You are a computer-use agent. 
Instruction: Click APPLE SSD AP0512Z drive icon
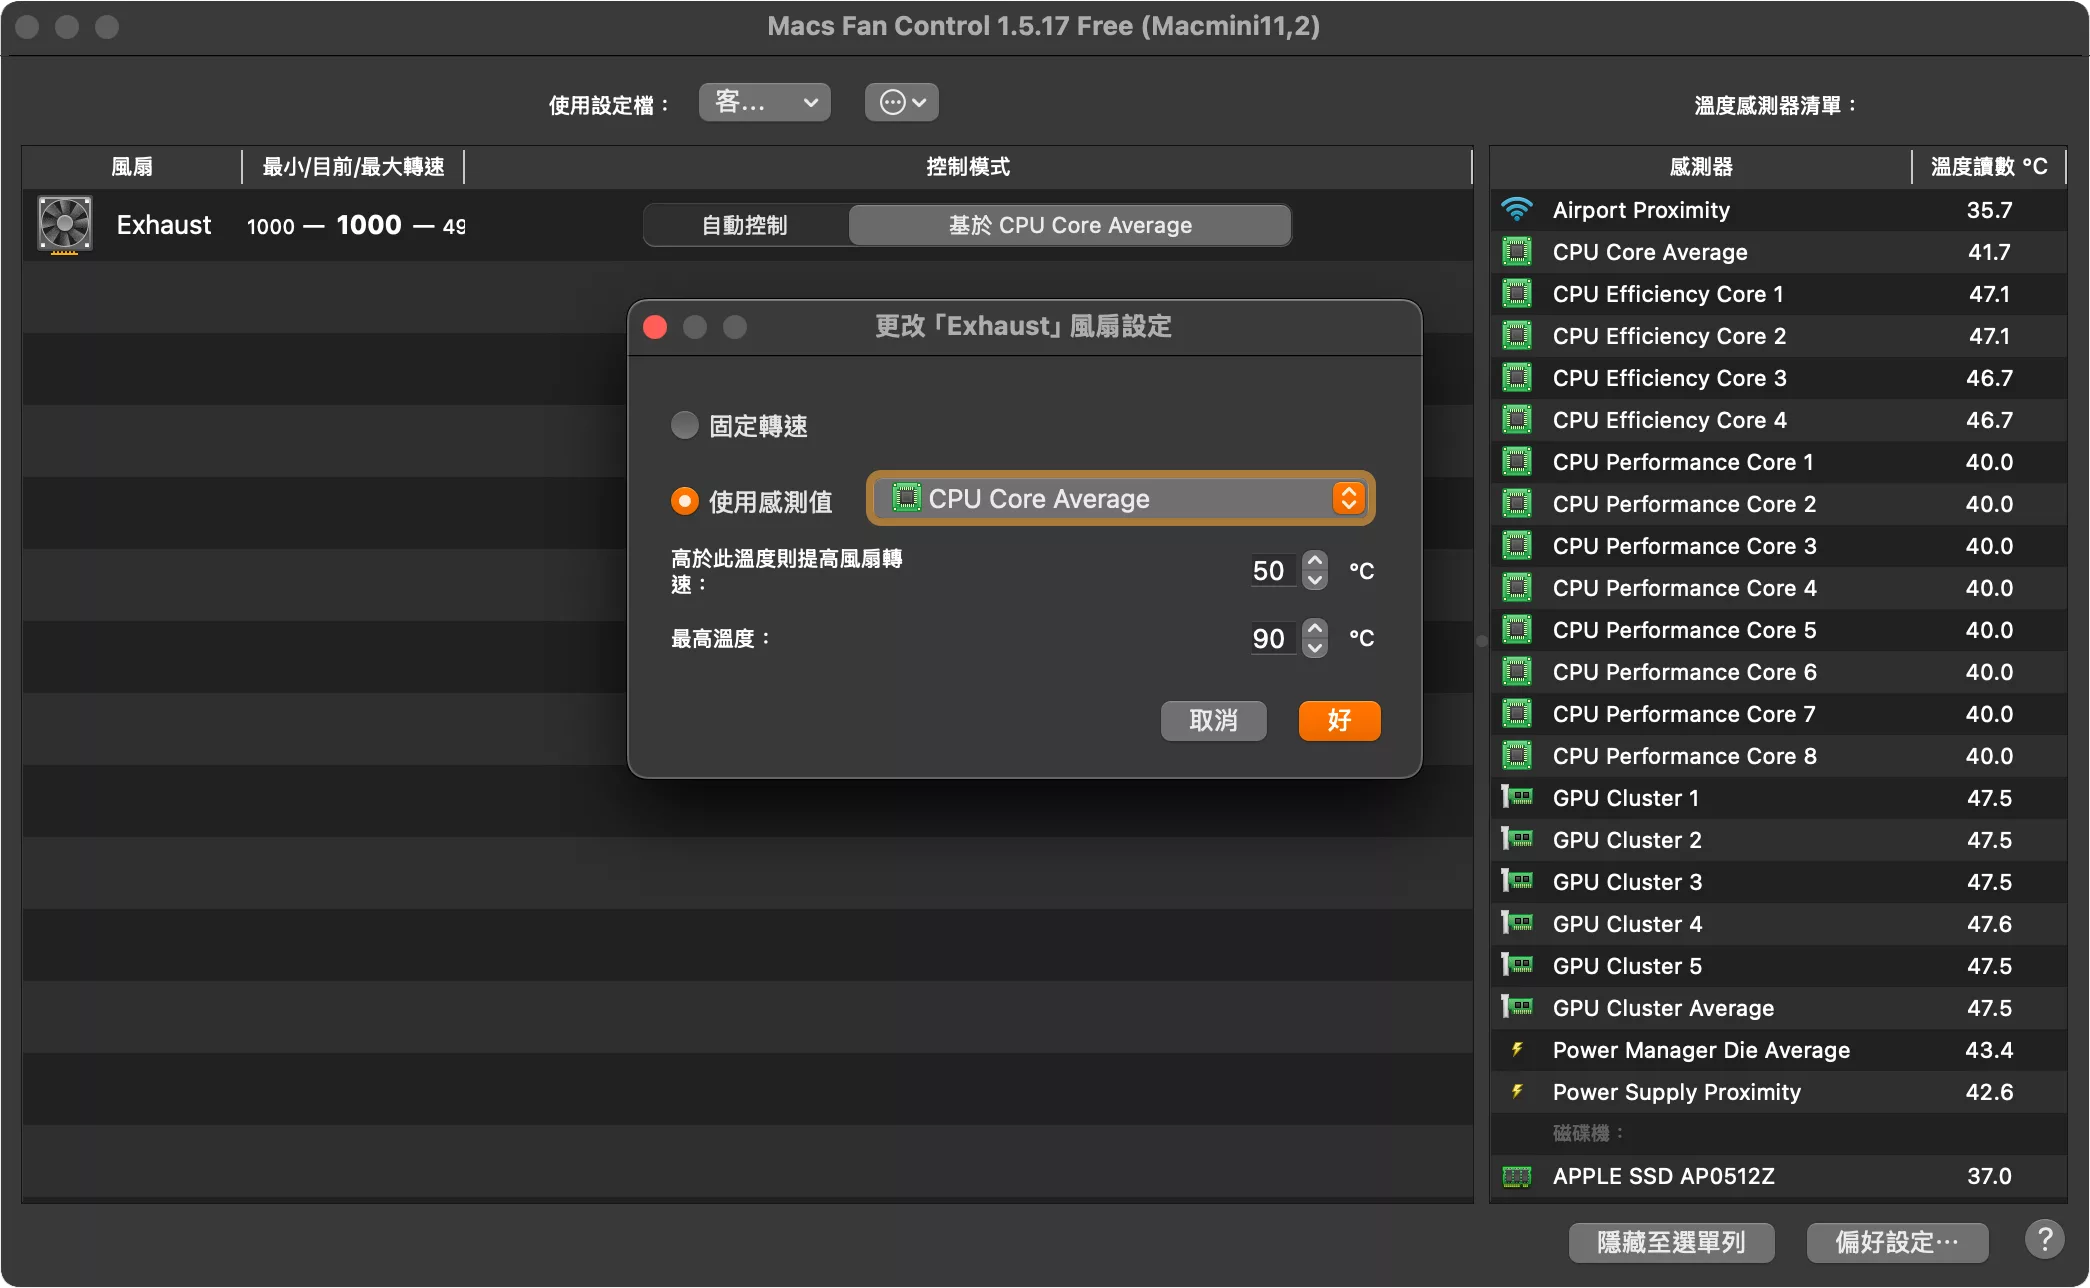point(1517,1176)
